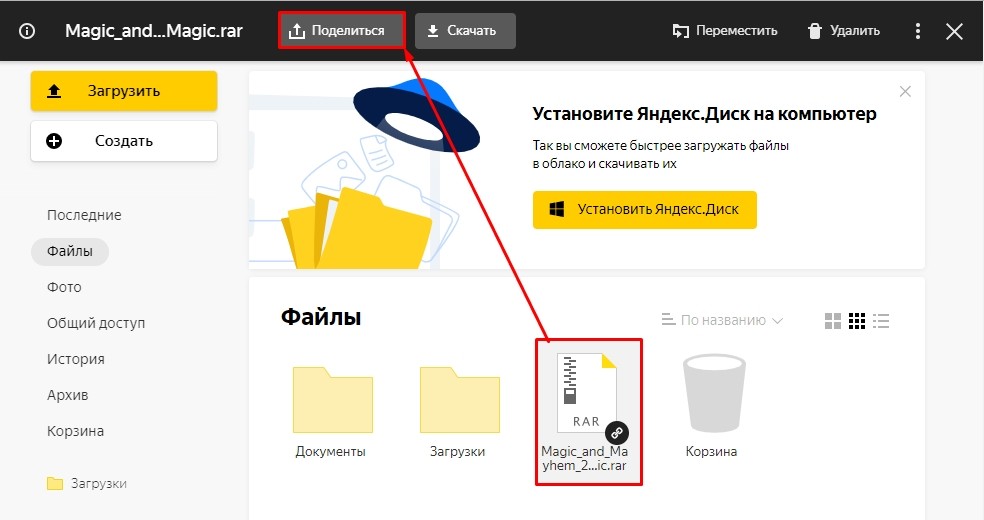The height and width of the screenshot is (520, 984).
Task: Open Фото section in sidebar
Action: pos(64,287)
